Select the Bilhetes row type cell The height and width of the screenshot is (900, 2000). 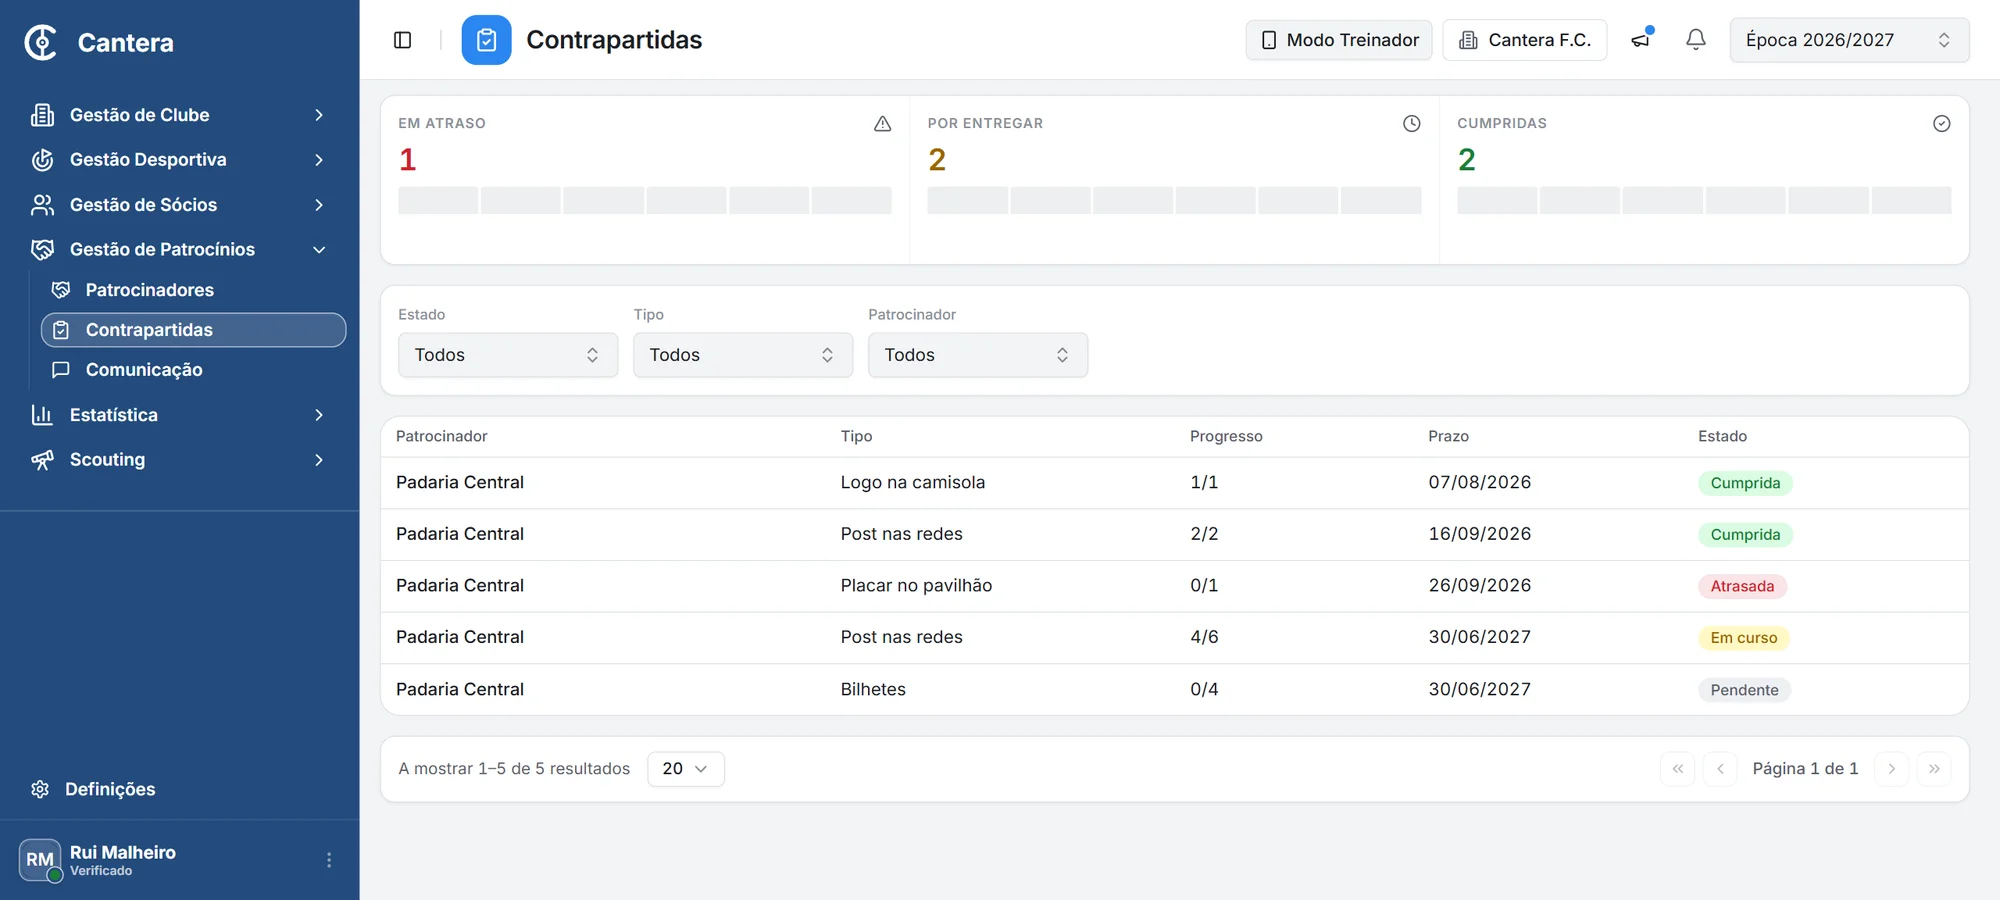[x=873, y=689]
